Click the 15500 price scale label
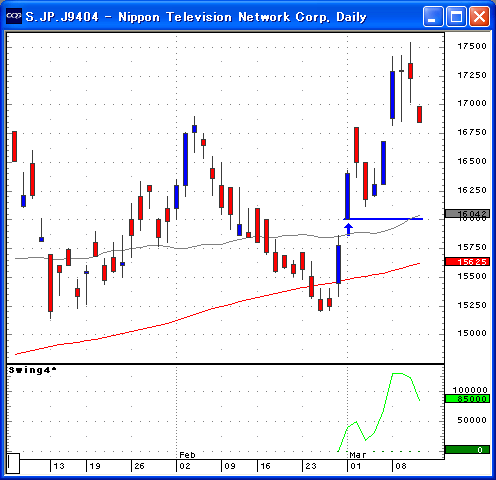496x480 pixels. point(472,276)
